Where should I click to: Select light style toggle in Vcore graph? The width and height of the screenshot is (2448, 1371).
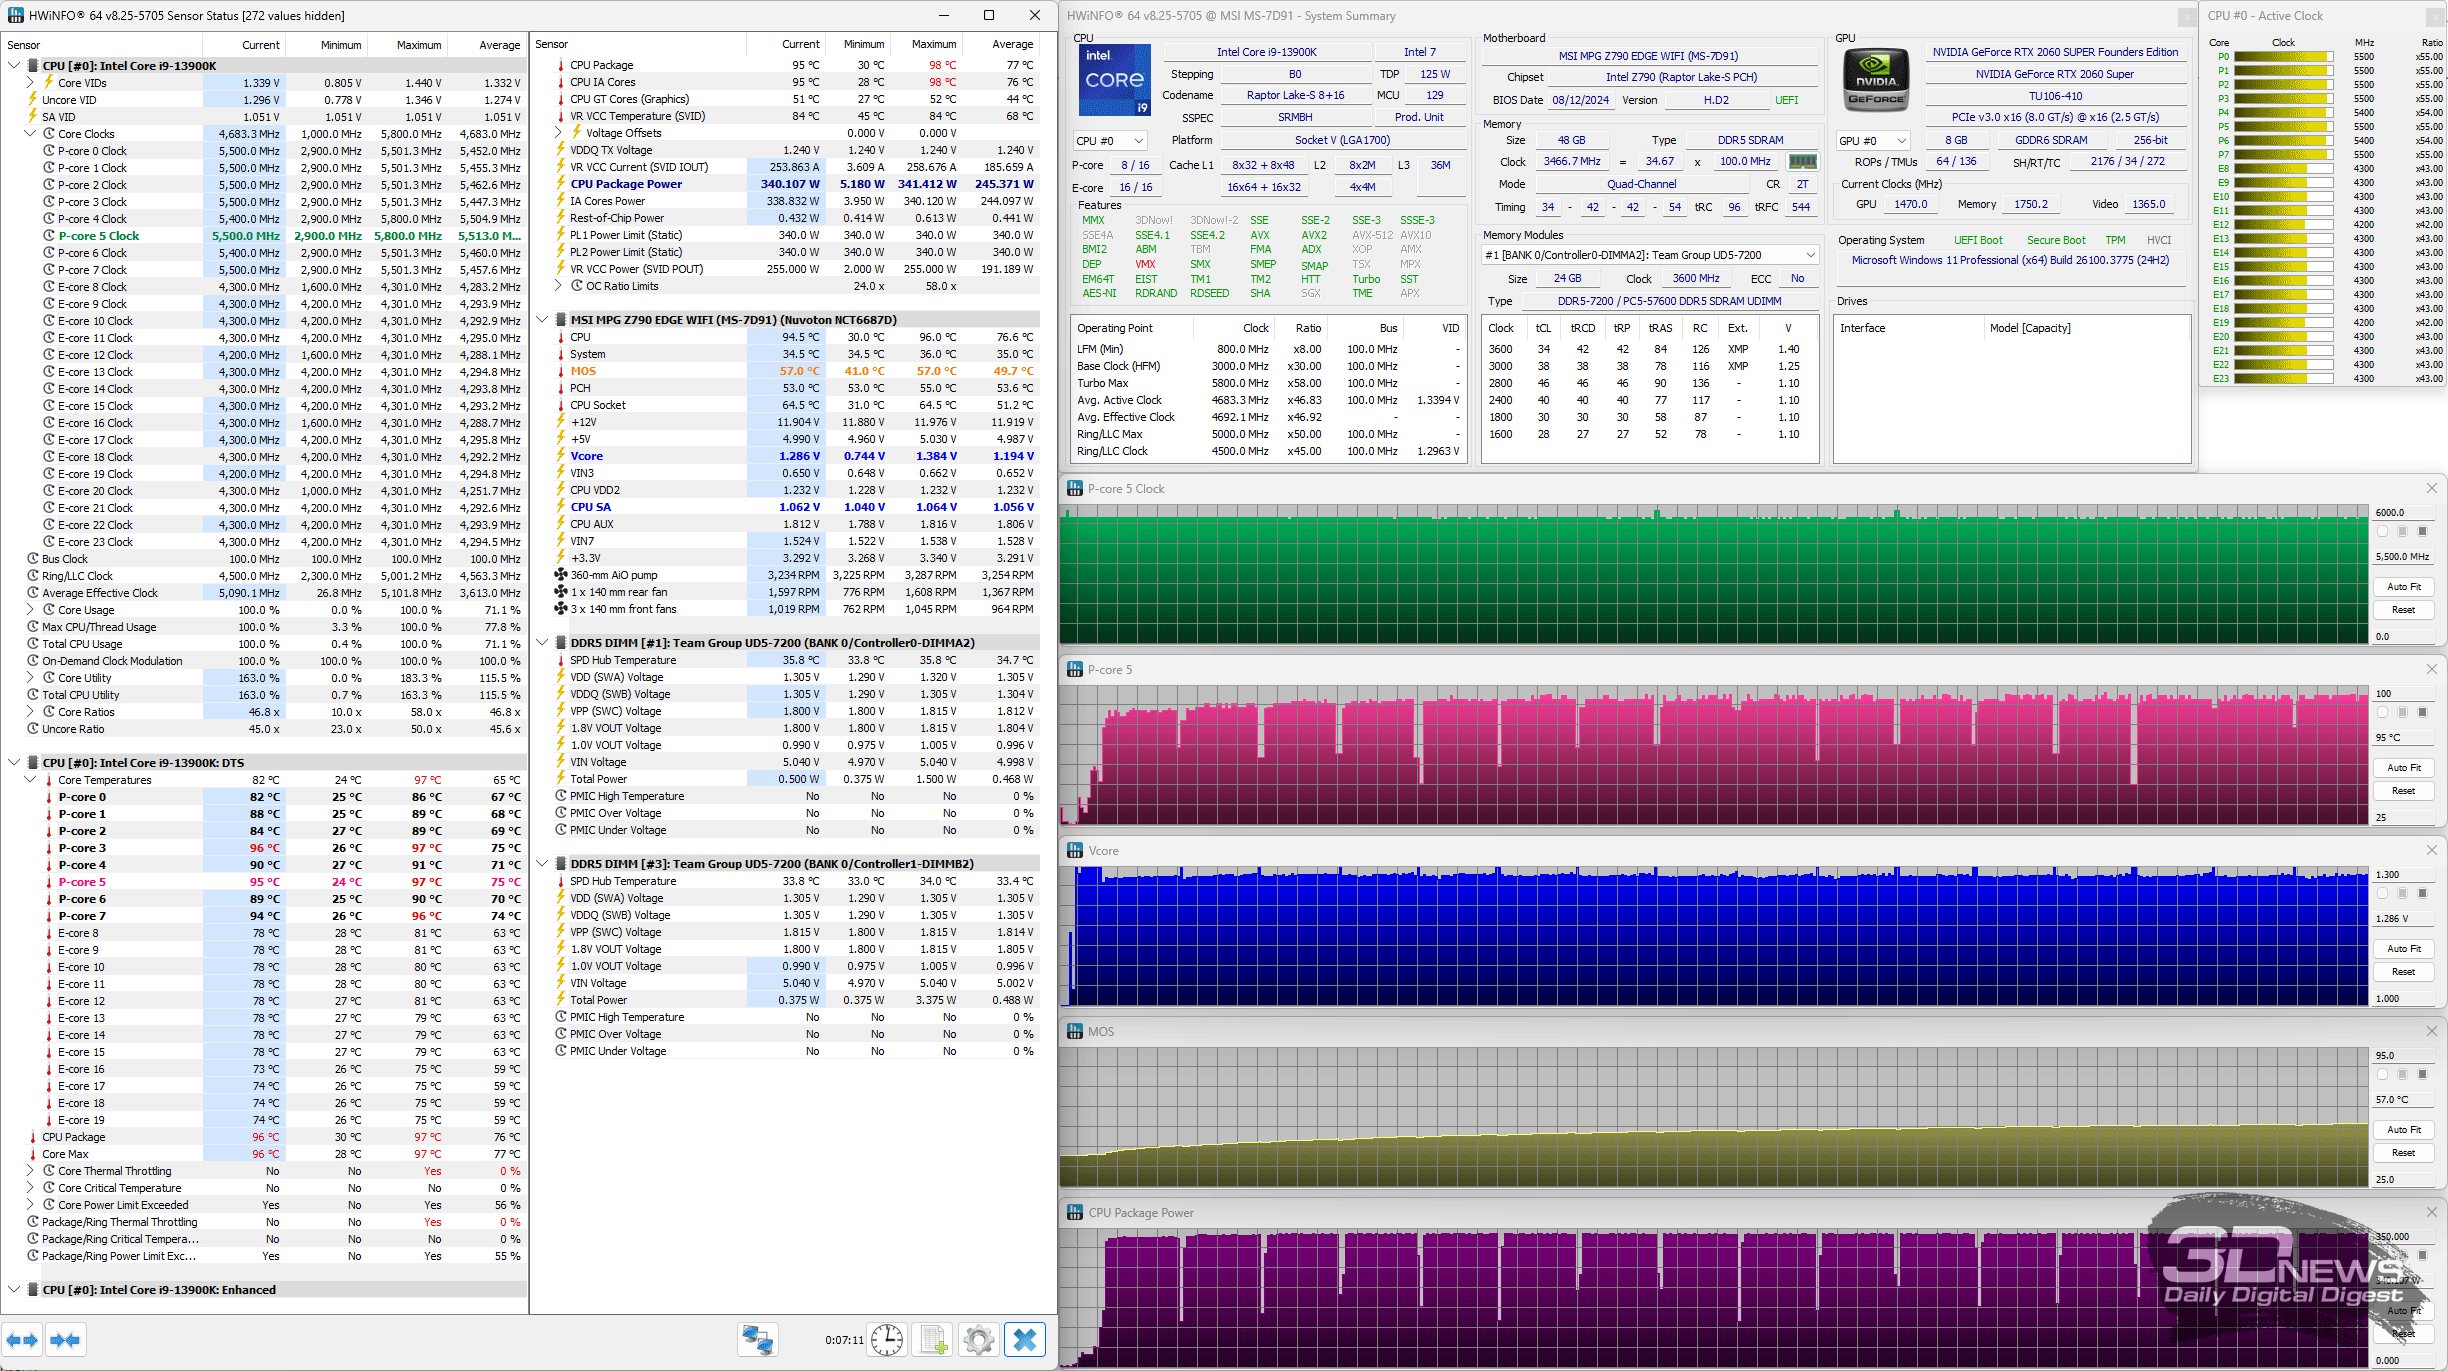pos(2382,894)
